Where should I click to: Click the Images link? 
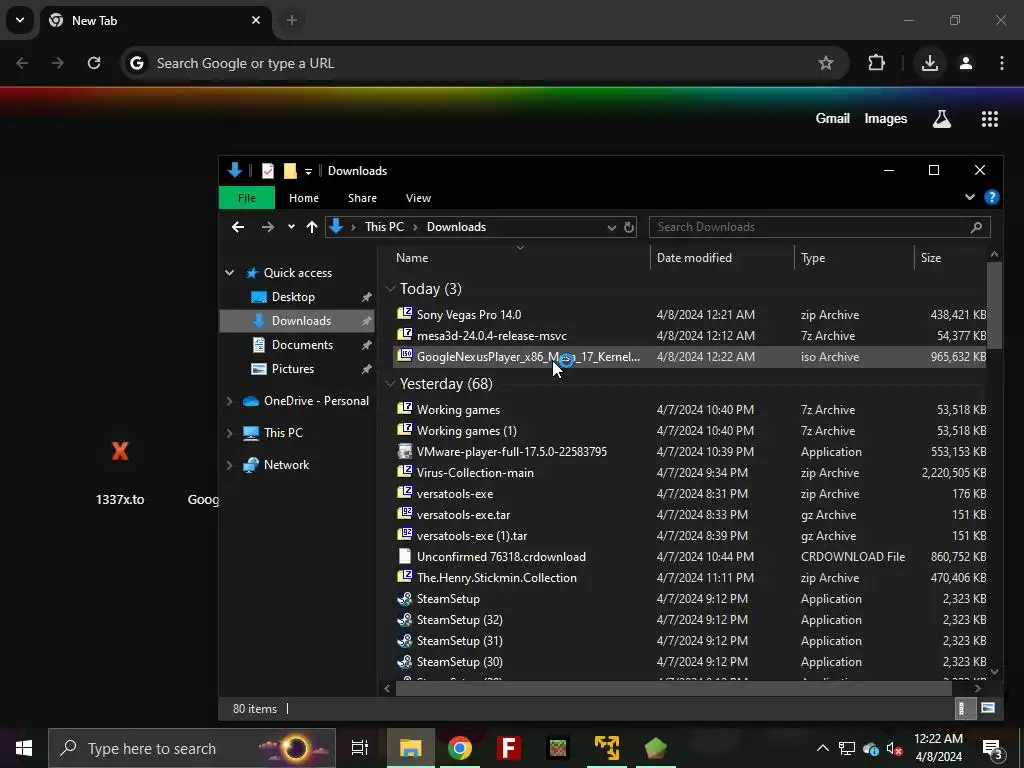tap(886, 118)
